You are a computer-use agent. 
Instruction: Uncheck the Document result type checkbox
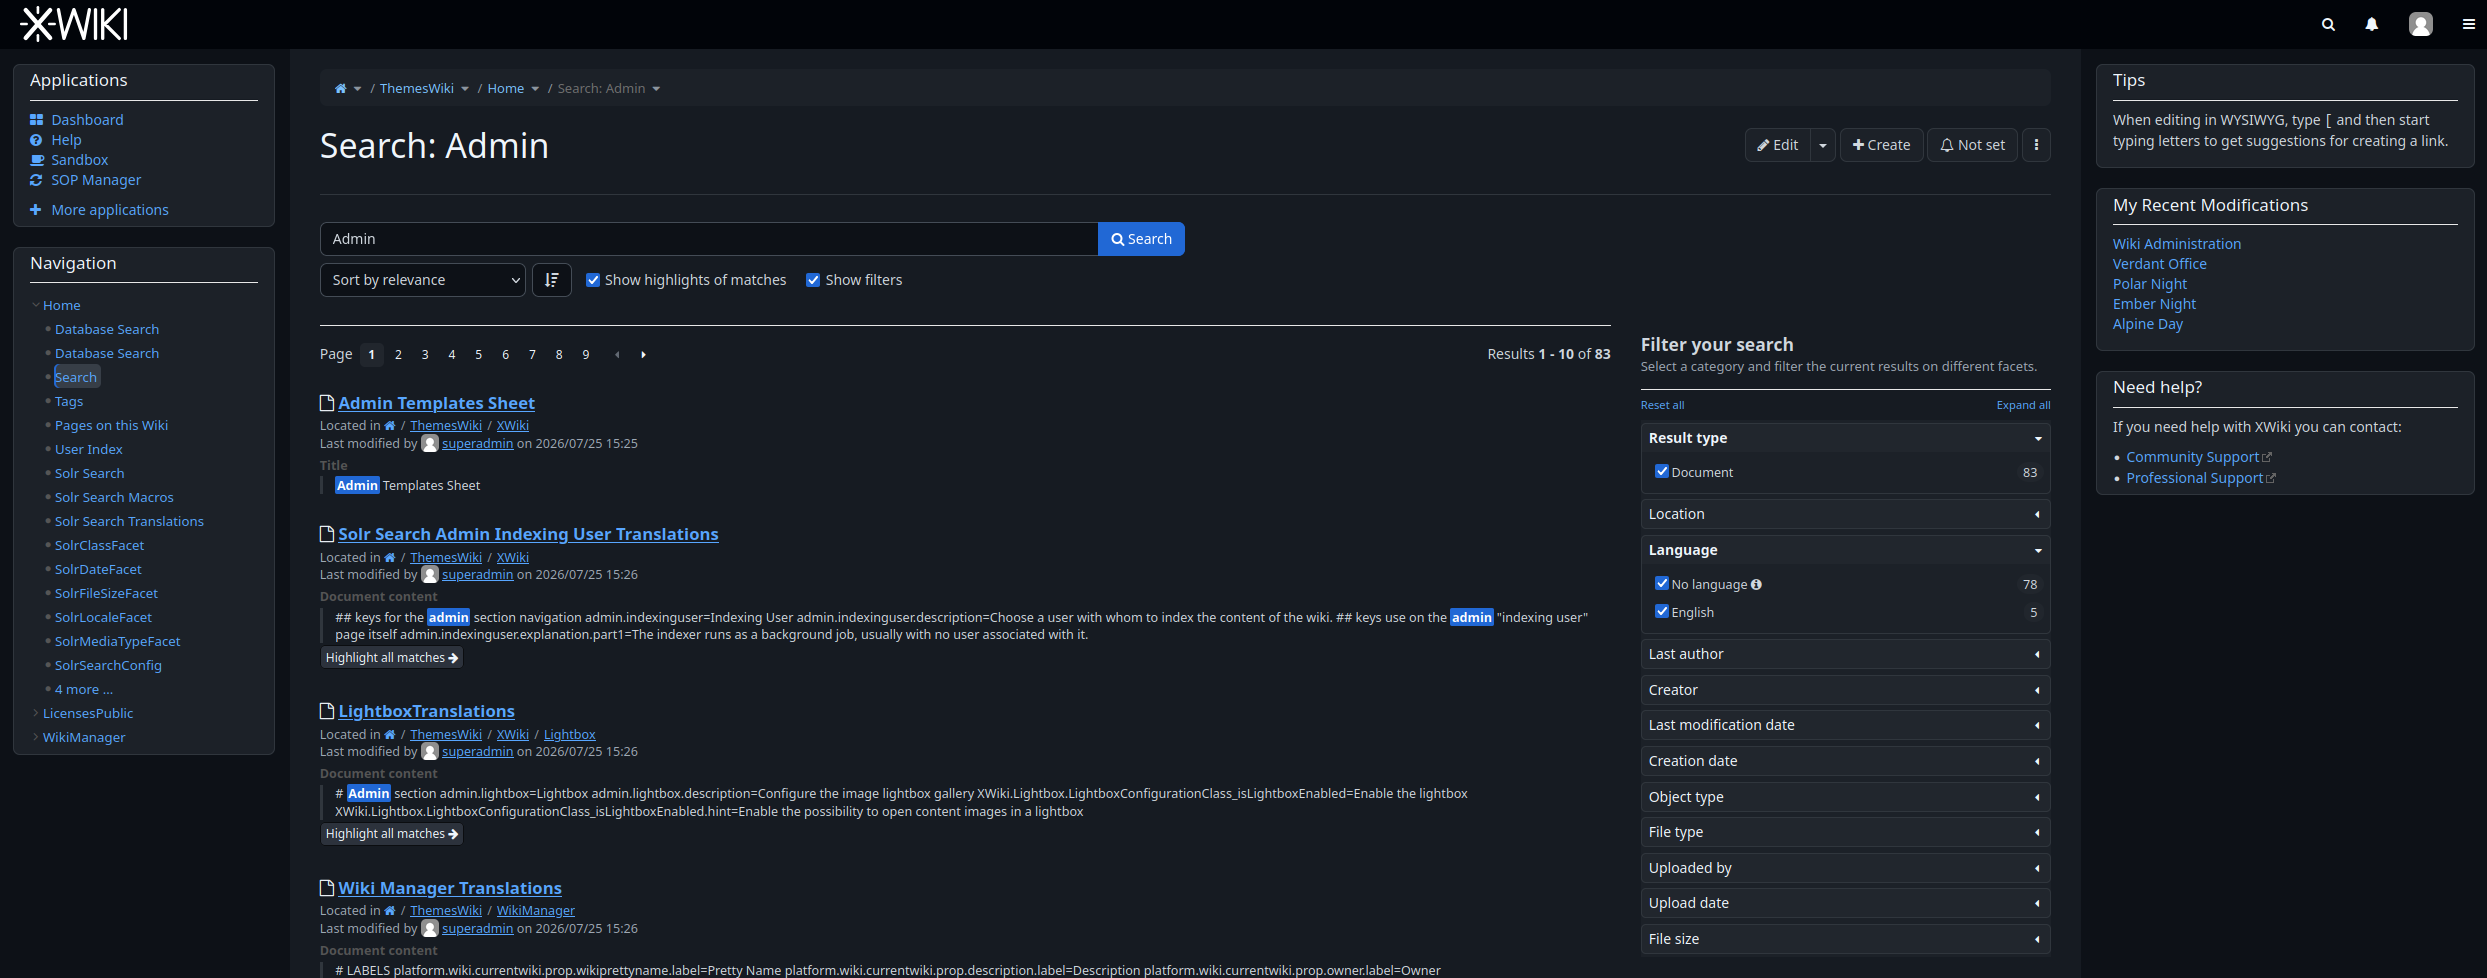pos(1662,471)
